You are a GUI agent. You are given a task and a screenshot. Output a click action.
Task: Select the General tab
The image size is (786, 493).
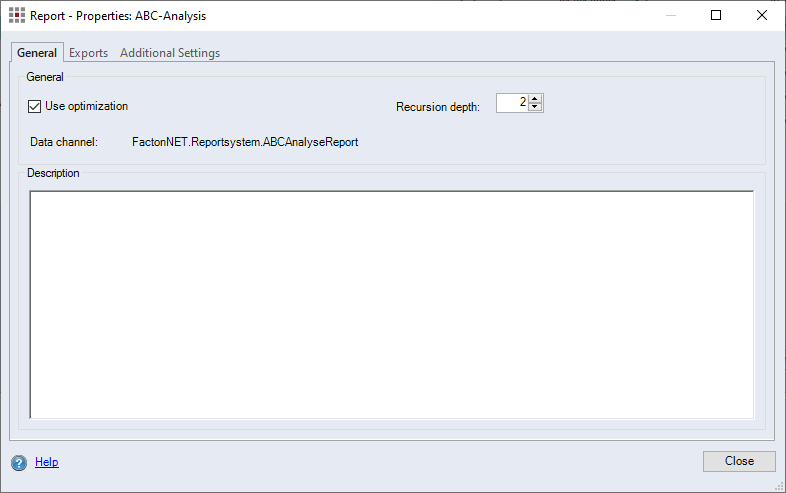(x=37, y=53)
